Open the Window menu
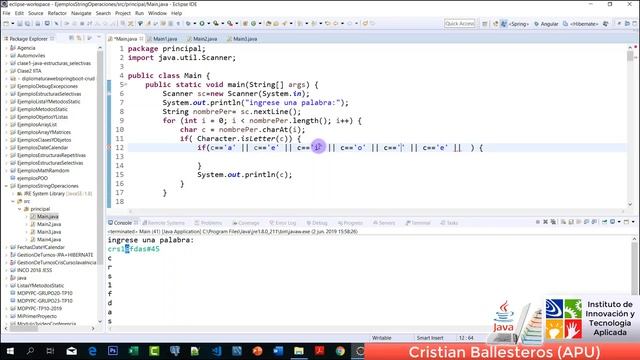Viewport: 640px width, 360px height. tap(157, 13)
